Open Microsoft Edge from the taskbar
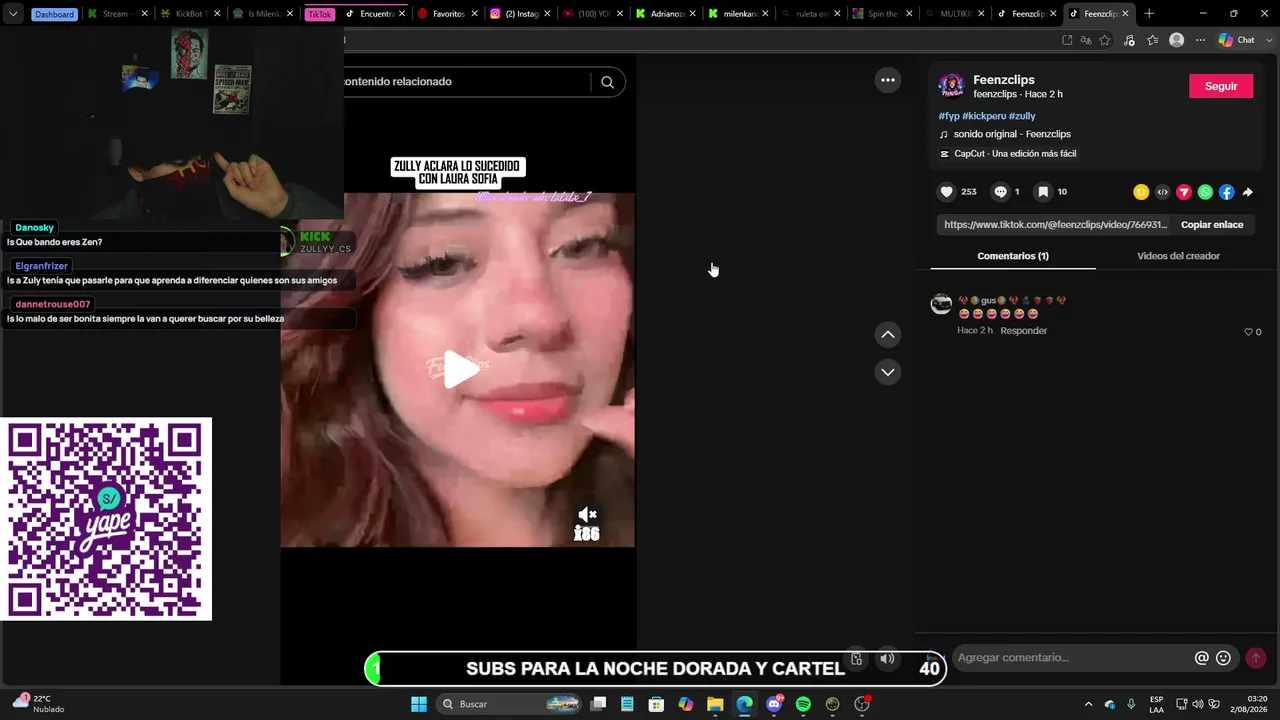This screenshot has width=1280, height=720. tap(744, 704)
